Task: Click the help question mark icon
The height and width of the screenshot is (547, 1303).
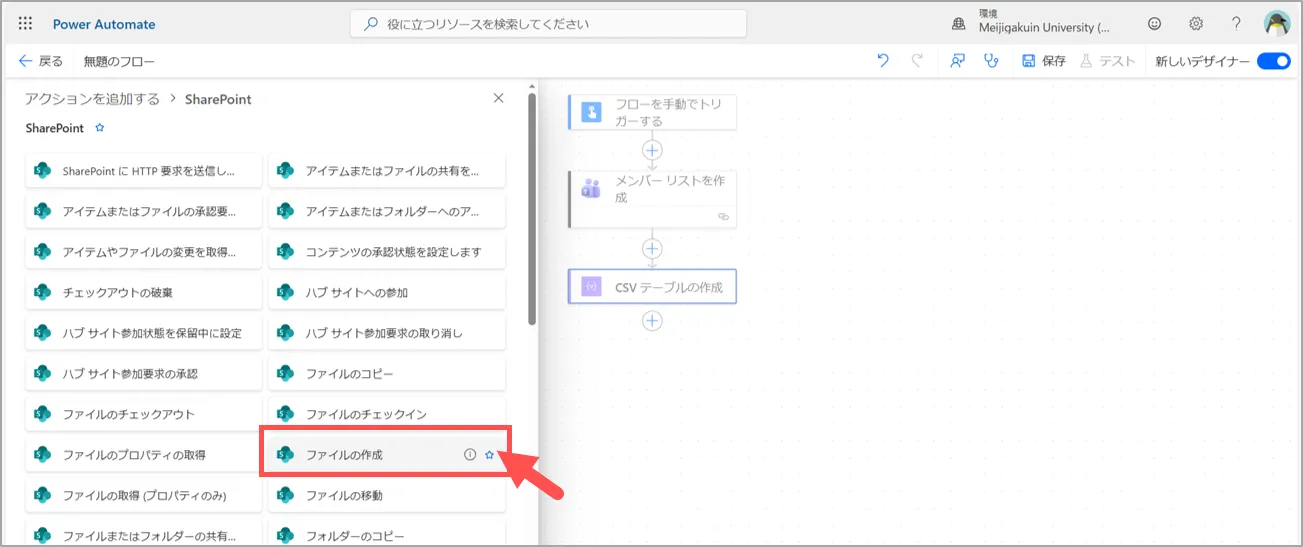Action: tap(1236, 24)
